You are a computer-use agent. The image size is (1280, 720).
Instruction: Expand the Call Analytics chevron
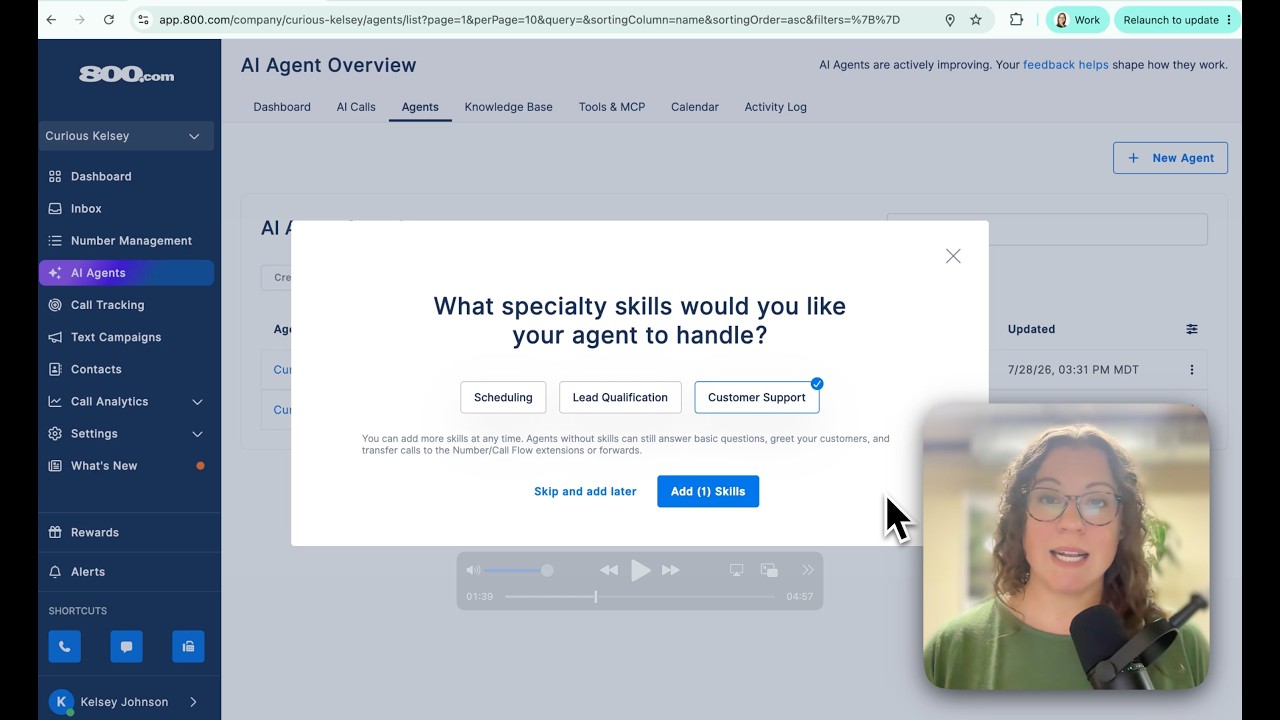coord(197,401)
